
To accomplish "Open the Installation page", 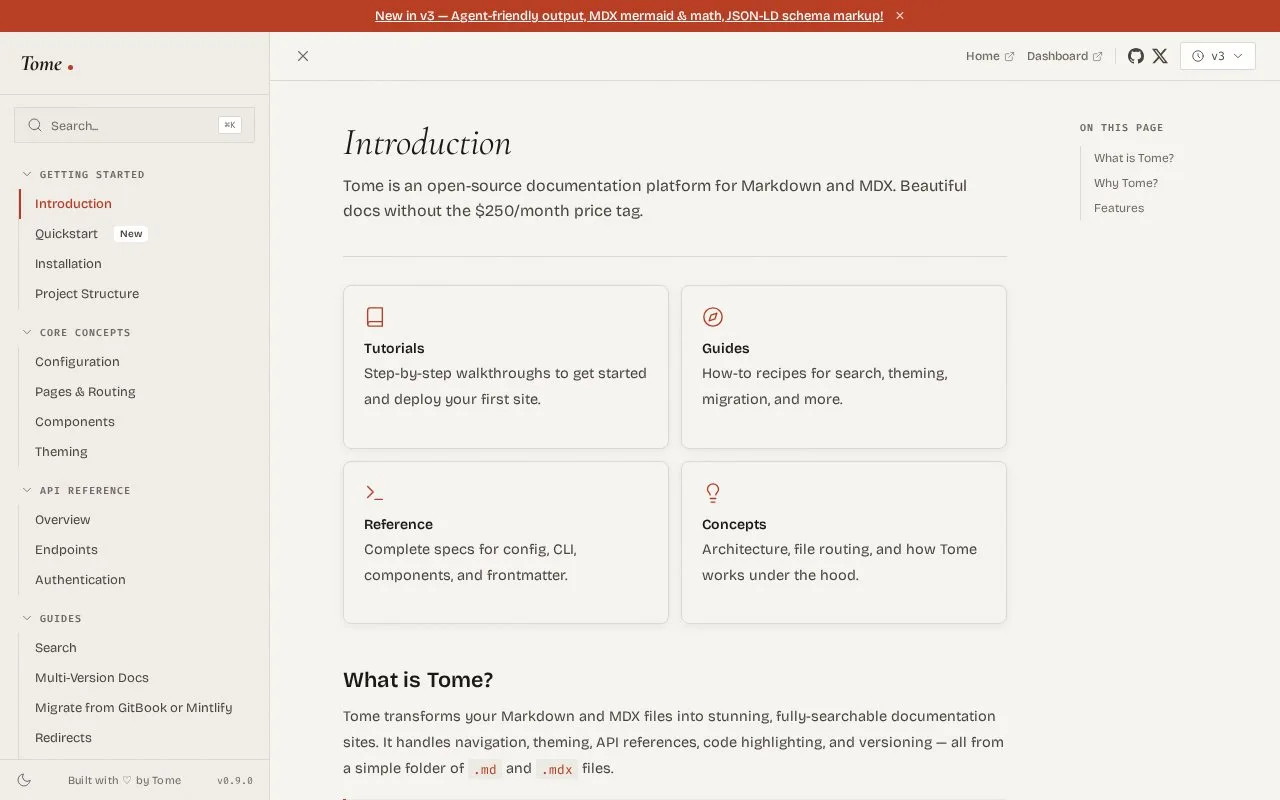I will click(68, 264).
